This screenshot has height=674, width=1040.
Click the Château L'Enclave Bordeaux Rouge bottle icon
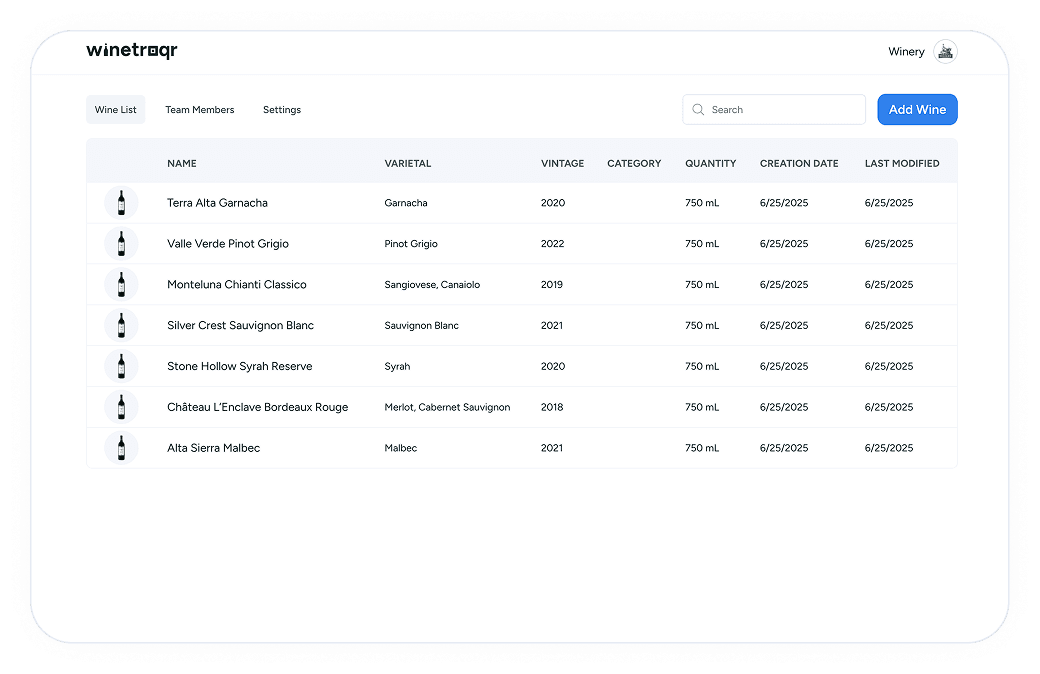120,407
